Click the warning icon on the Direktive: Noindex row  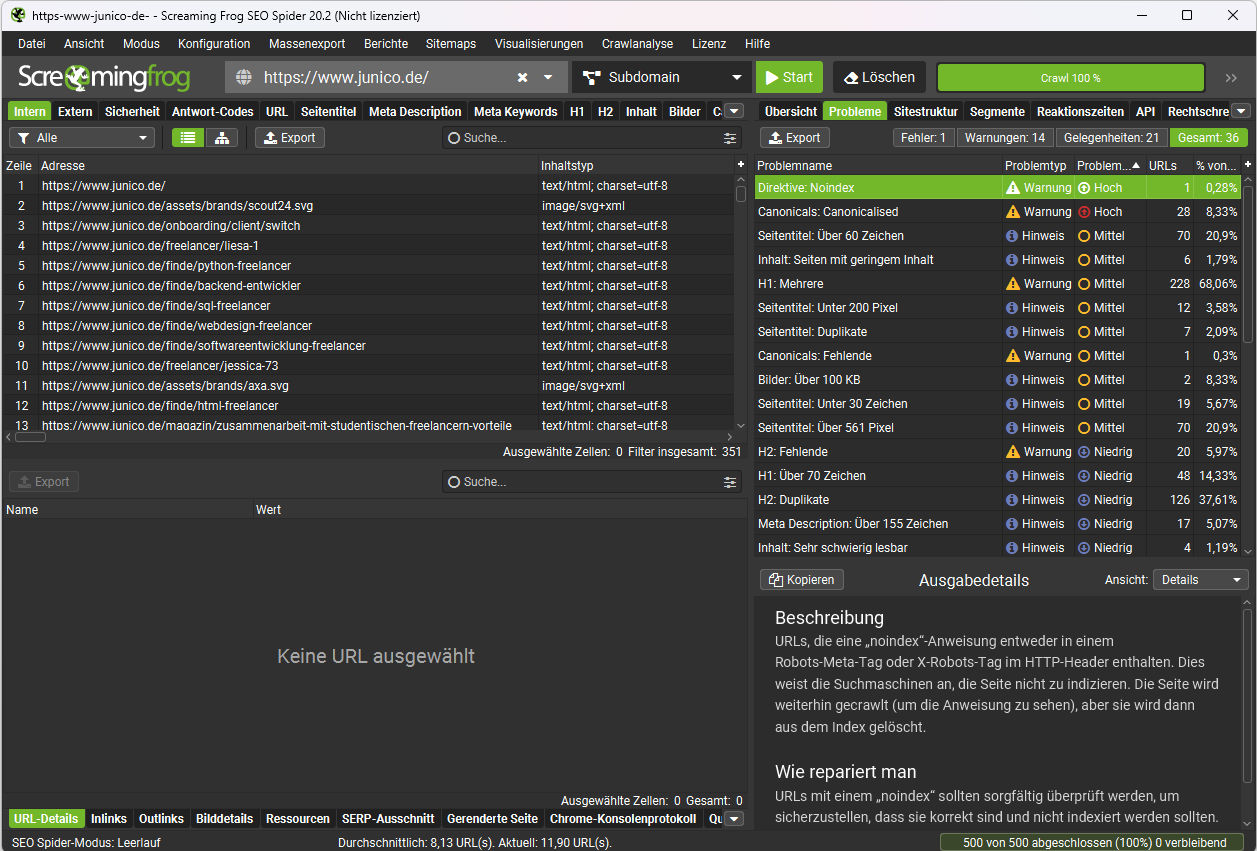[1013, 188]
